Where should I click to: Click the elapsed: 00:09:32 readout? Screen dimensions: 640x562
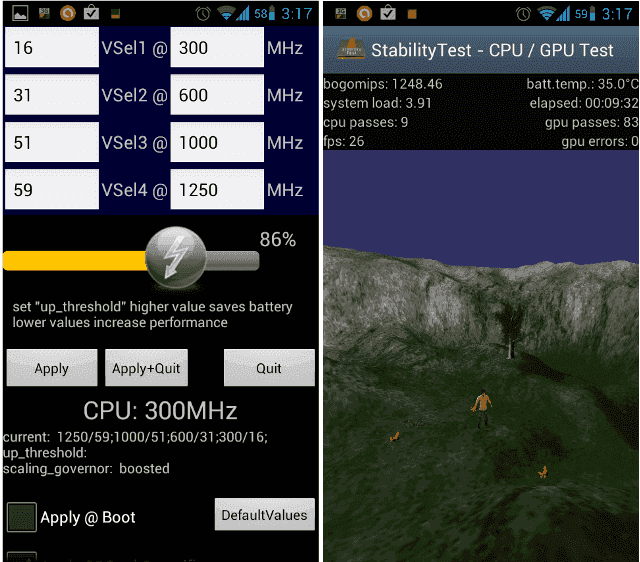tap(584, 103)
